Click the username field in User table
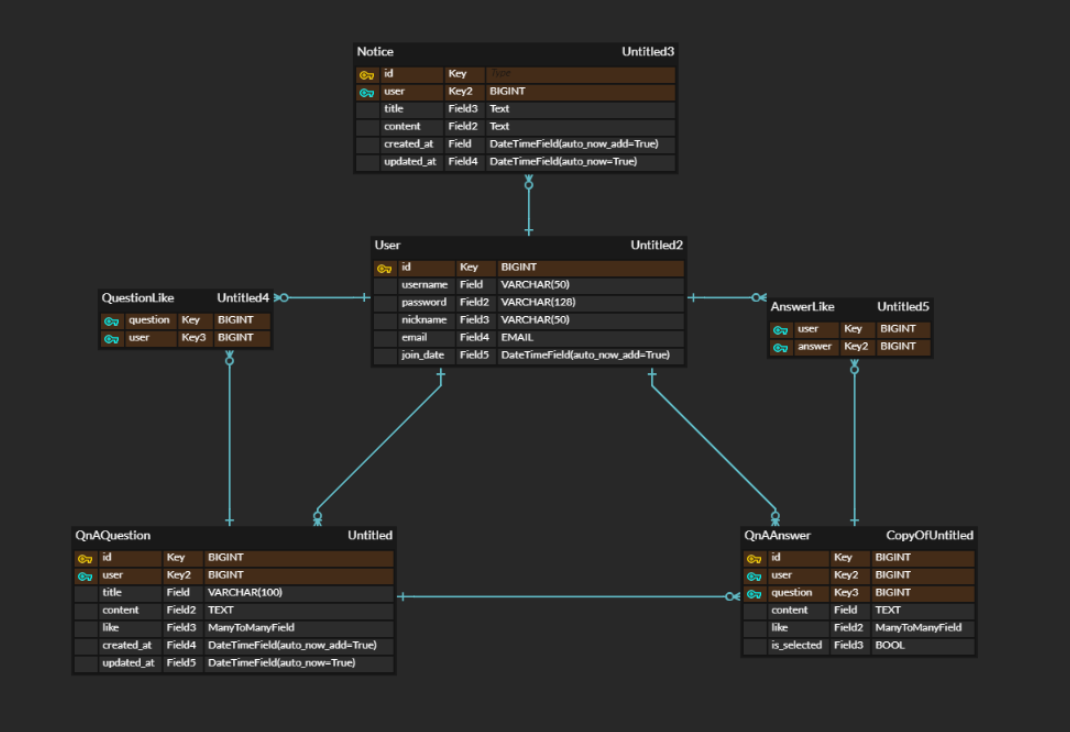 [424, 284]
